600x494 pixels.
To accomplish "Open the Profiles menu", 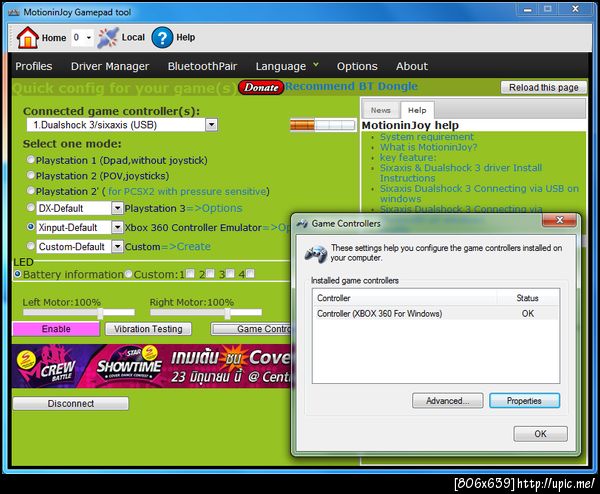I will (x=34, y=66).
